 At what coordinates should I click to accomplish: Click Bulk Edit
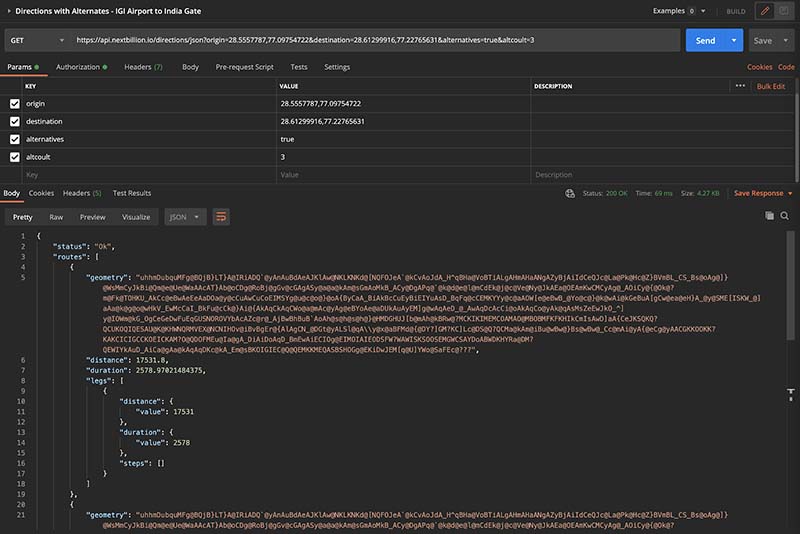(771, 86)
